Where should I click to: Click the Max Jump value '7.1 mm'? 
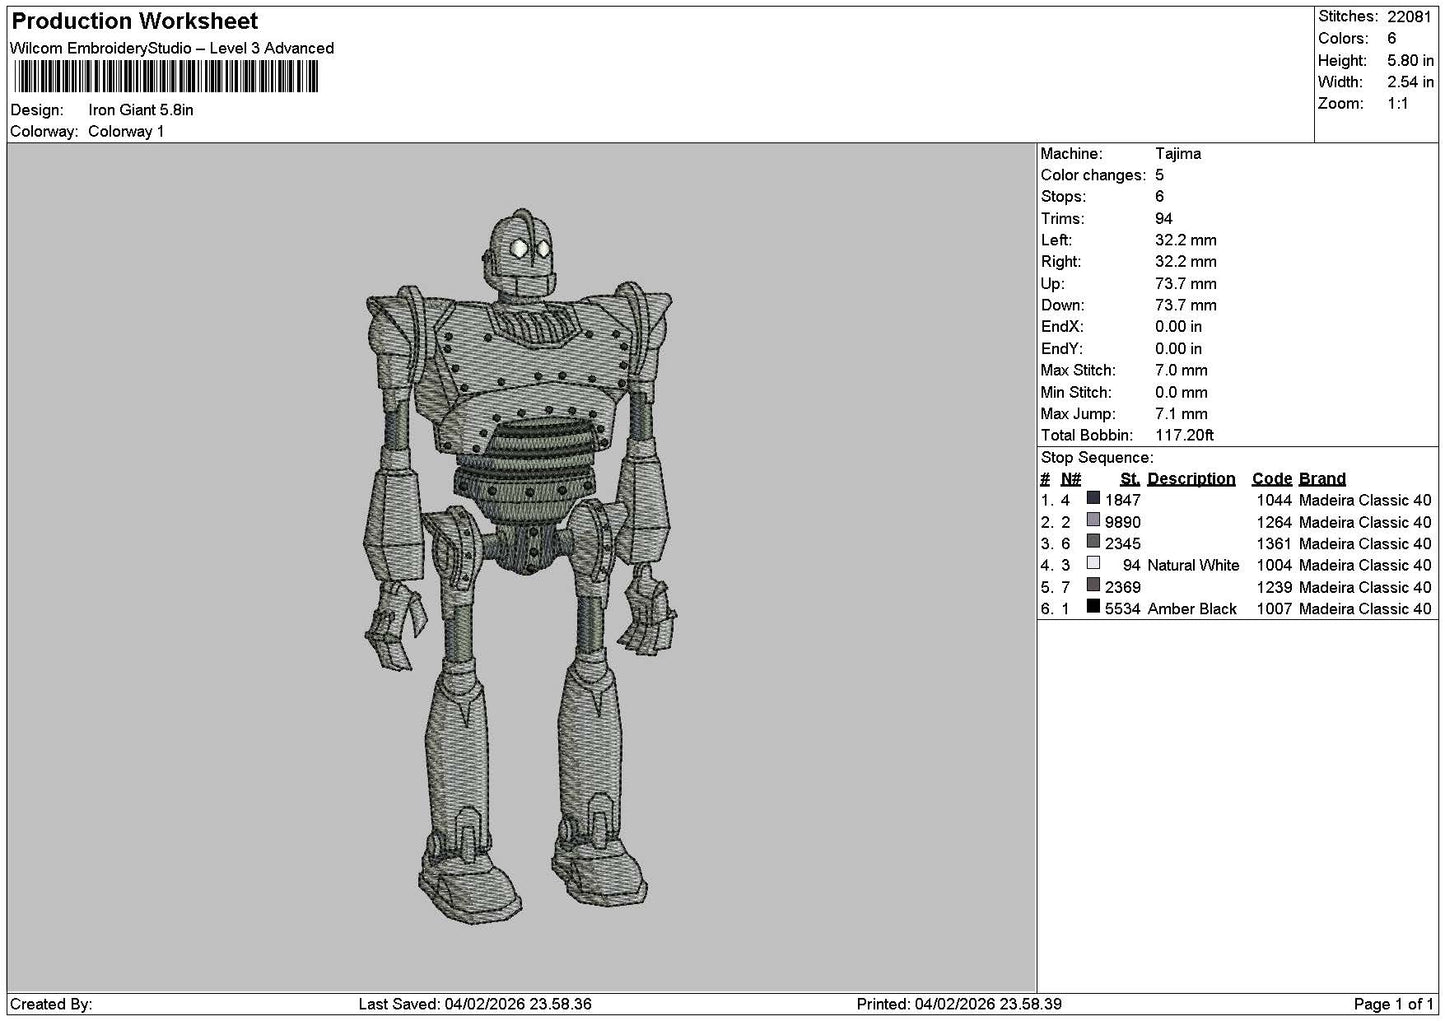1182,414
